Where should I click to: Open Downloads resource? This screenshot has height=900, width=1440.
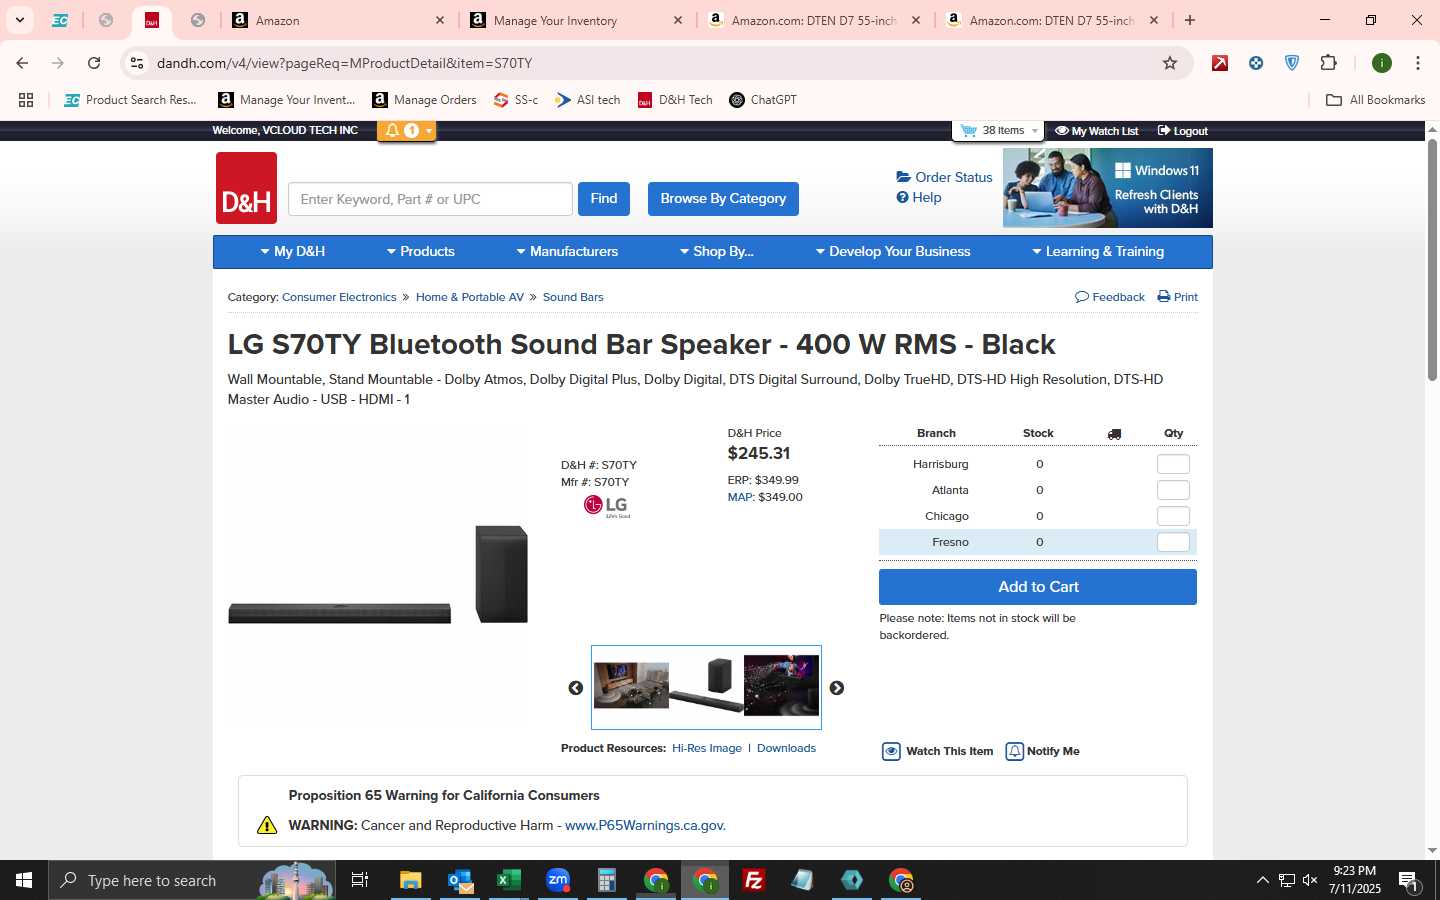786,748
